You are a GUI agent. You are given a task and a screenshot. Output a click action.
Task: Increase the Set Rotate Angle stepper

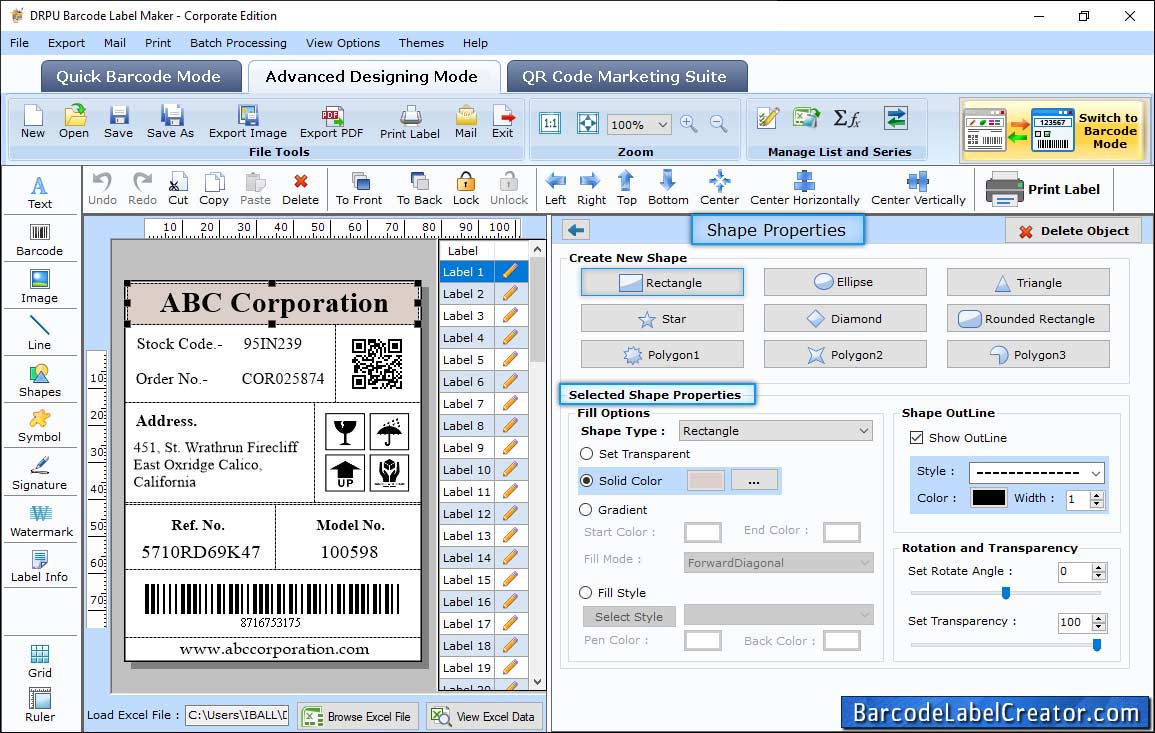(1099, 567)
